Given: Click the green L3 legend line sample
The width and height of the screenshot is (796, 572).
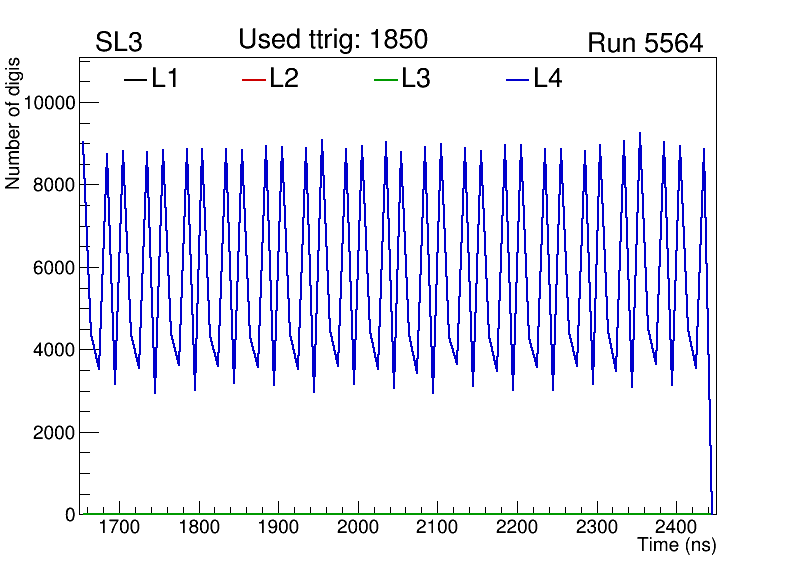Looking at the screenshot, I should tap(385, 80).
